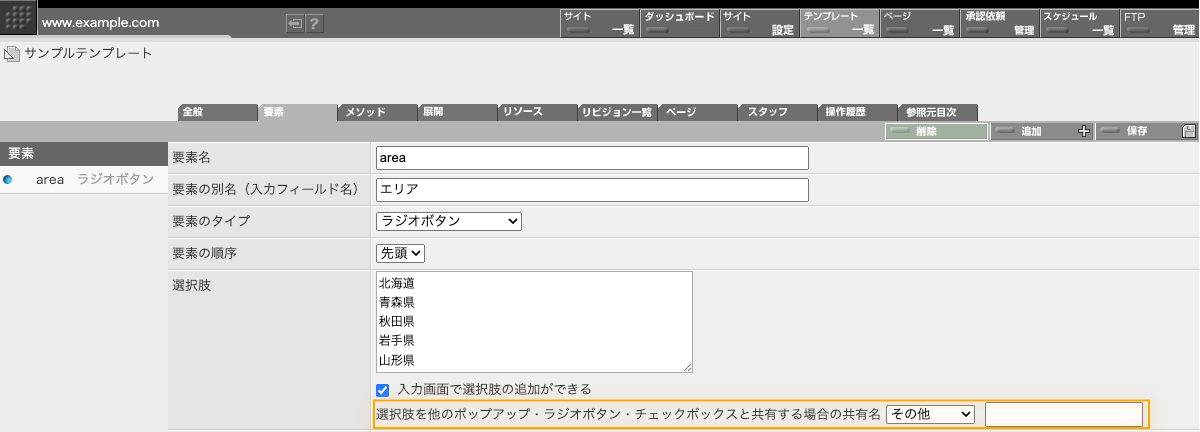Switch to the スタッフ tab

coord(777,112)
